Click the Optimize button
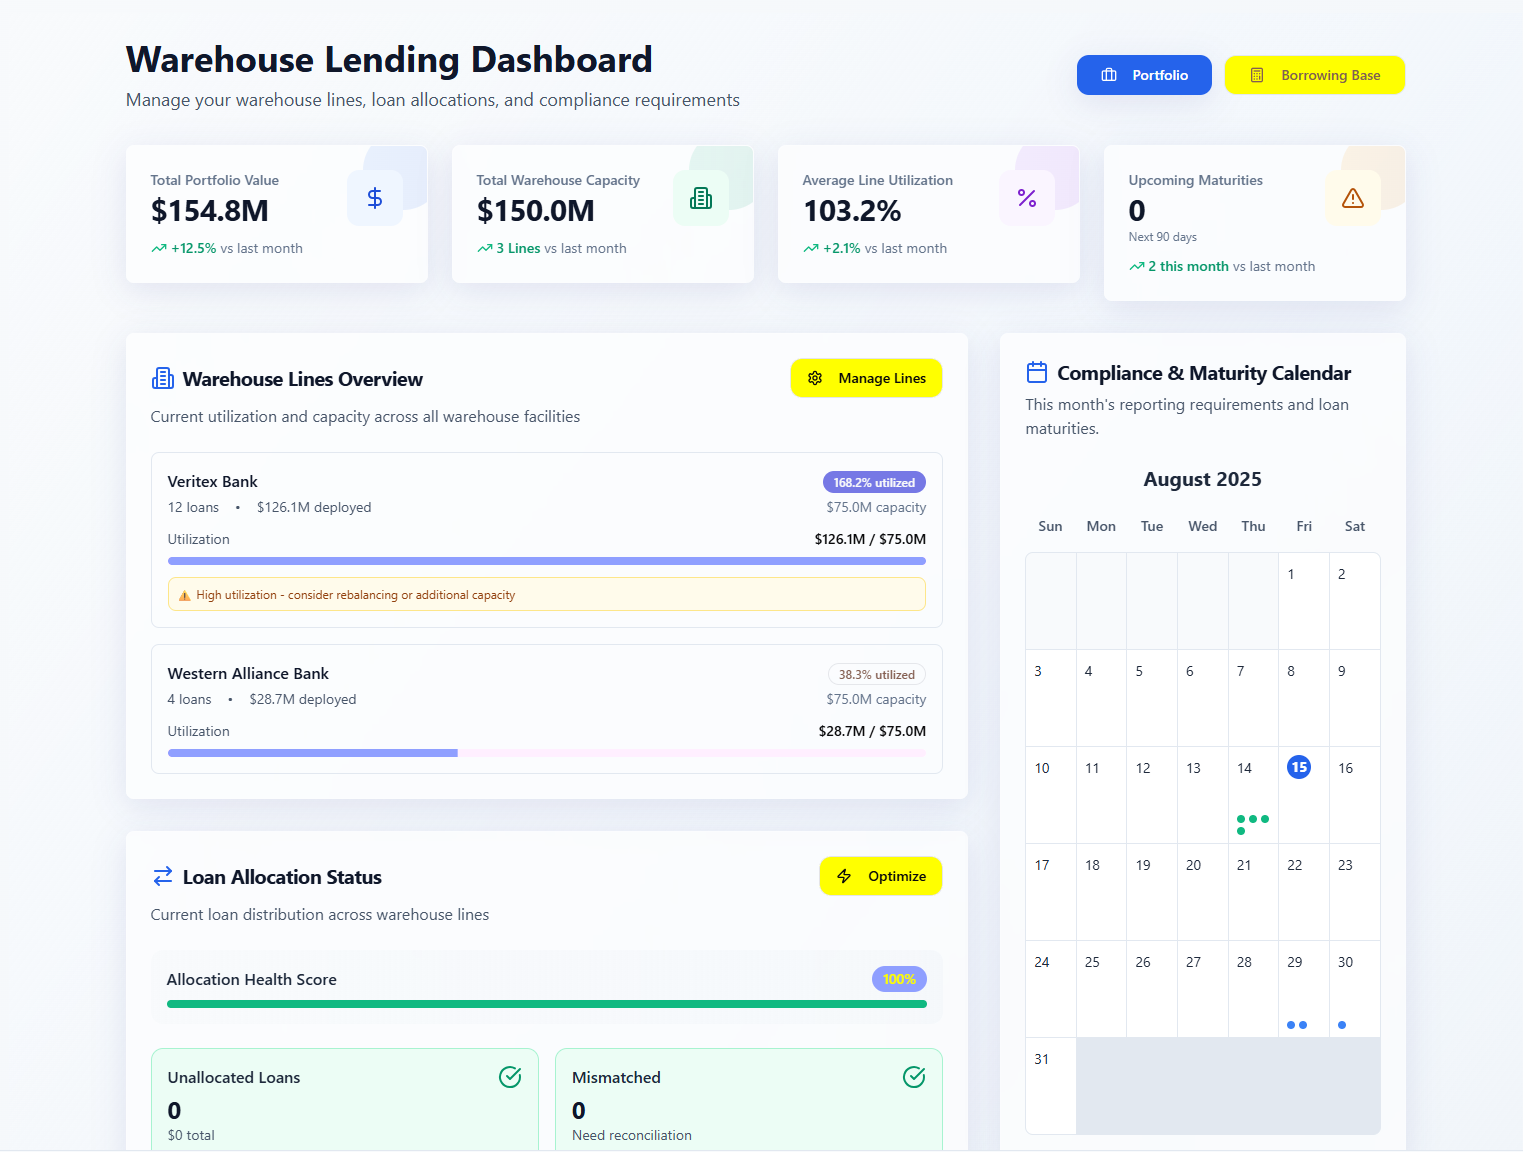Viewport: 1523px width, 1152px height. [880, 876]
